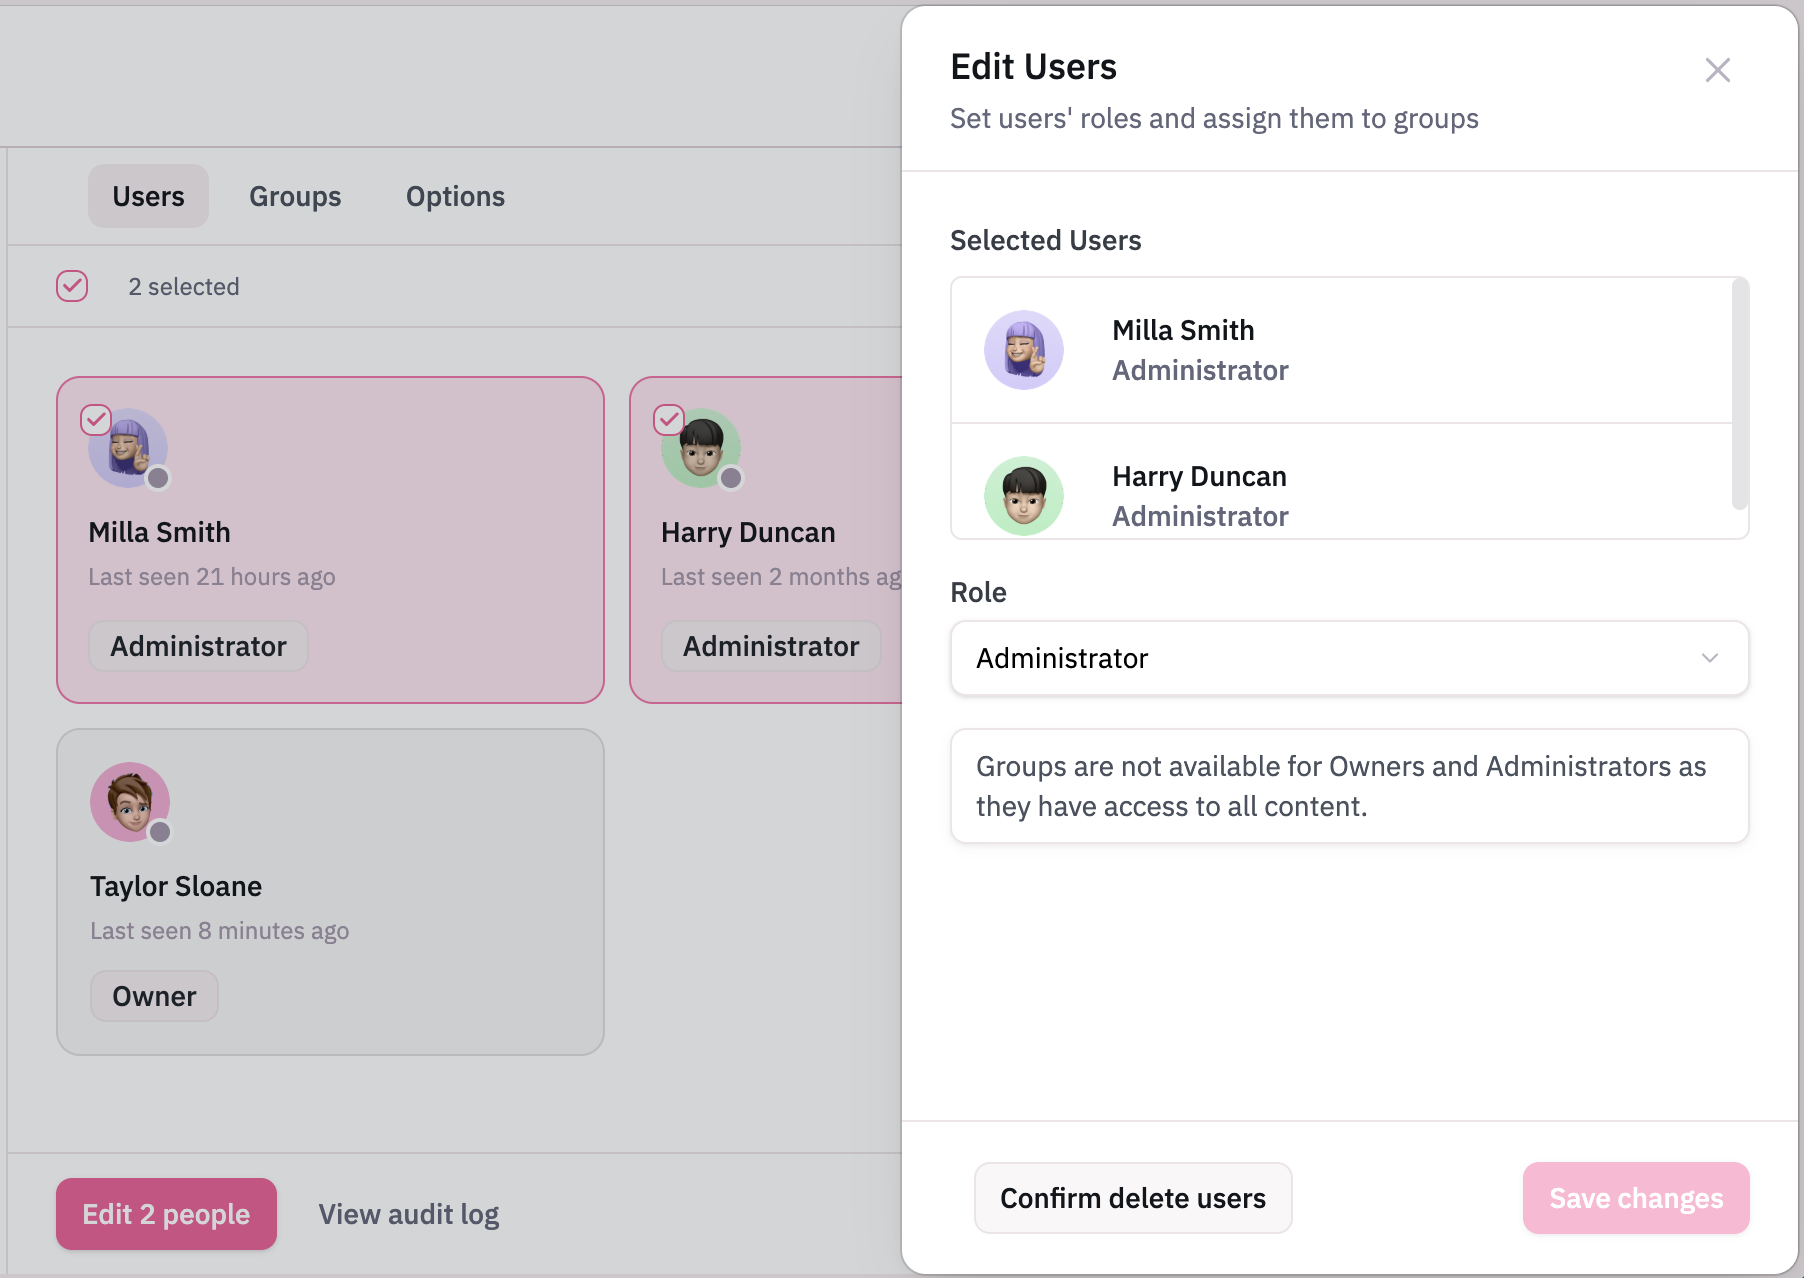1804x1278 pixels.
Task: Click Taylor Sloane's avatar on her card
Action: pos(130,802)
